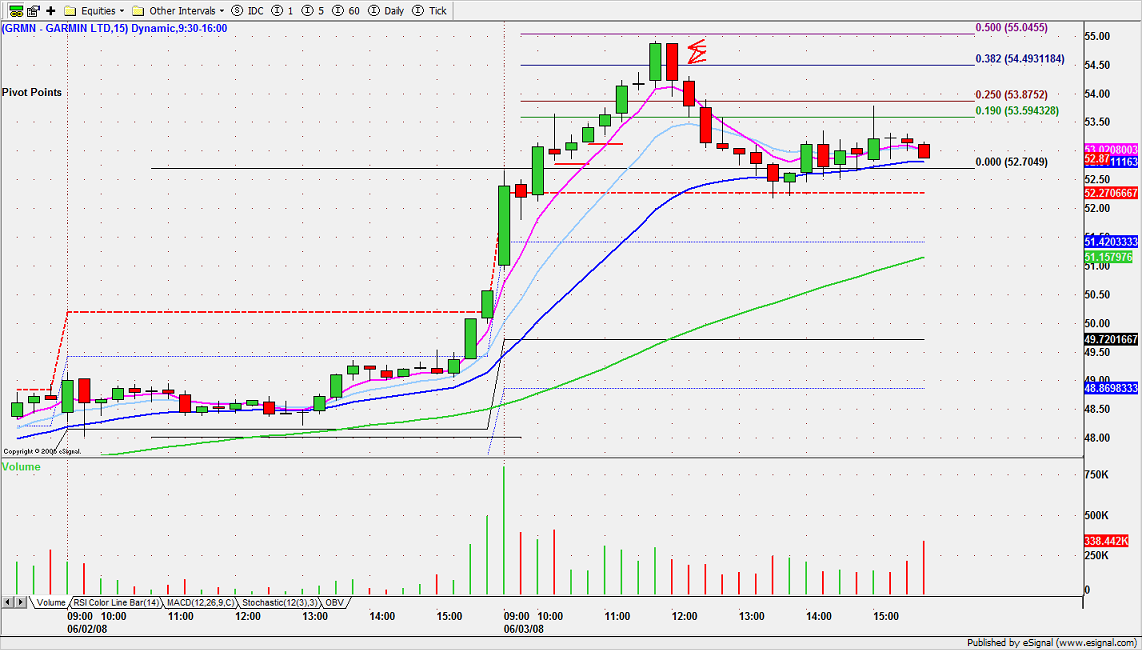Click the red 52.2706667 price marker
Viewport: 1142px width, 650px height.
tap(1111, 193)
